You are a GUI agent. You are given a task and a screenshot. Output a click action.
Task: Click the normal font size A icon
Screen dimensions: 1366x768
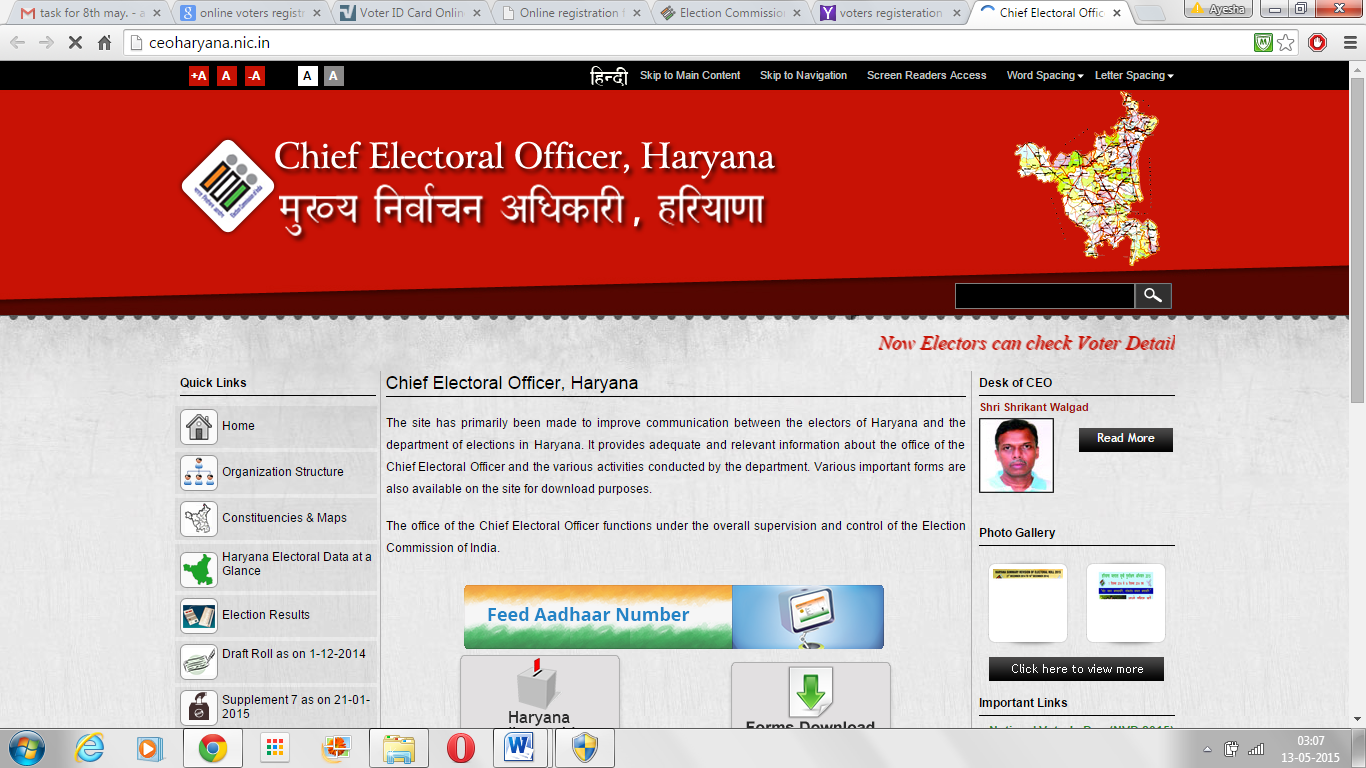pos(227,76)
